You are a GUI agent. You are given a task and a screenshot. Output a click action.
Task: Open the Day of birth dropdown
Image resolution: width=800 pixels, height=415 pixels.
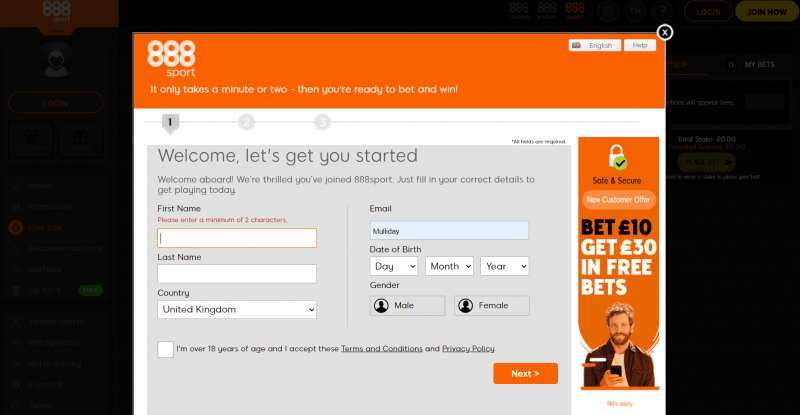393,266
